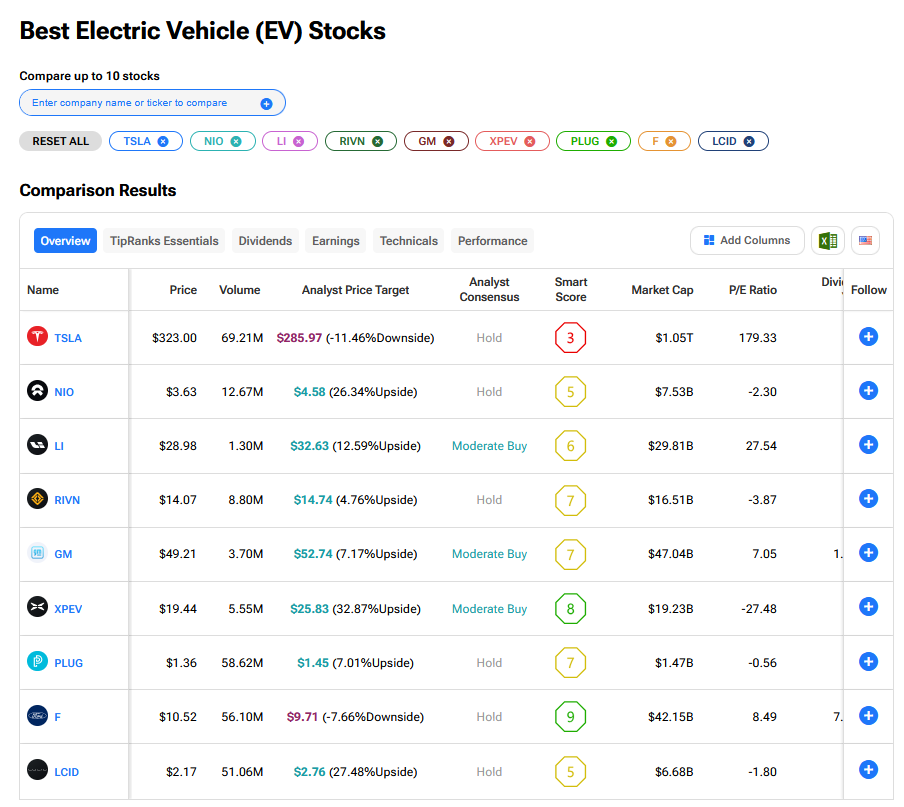This screenshot has width=904, height=807.
Task: Remove PLUG chip from comparison
Action: [x=612, y=142]
